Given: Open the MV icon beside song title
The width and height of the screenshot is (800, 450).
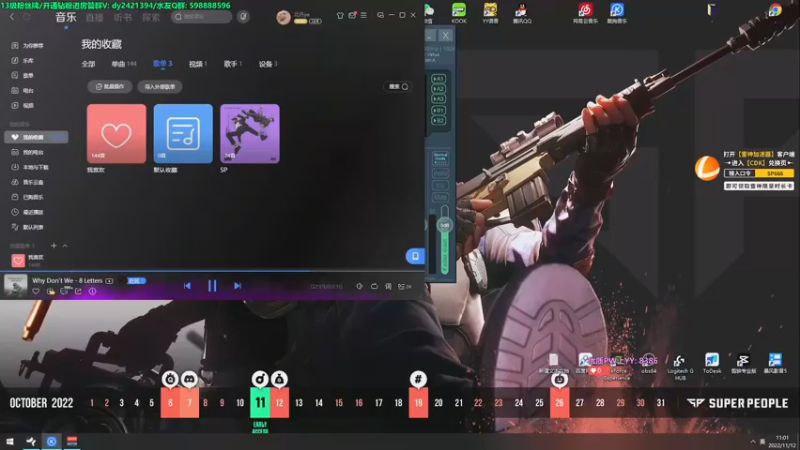Looking at the screenshot, I should click(x=109, y=281).
